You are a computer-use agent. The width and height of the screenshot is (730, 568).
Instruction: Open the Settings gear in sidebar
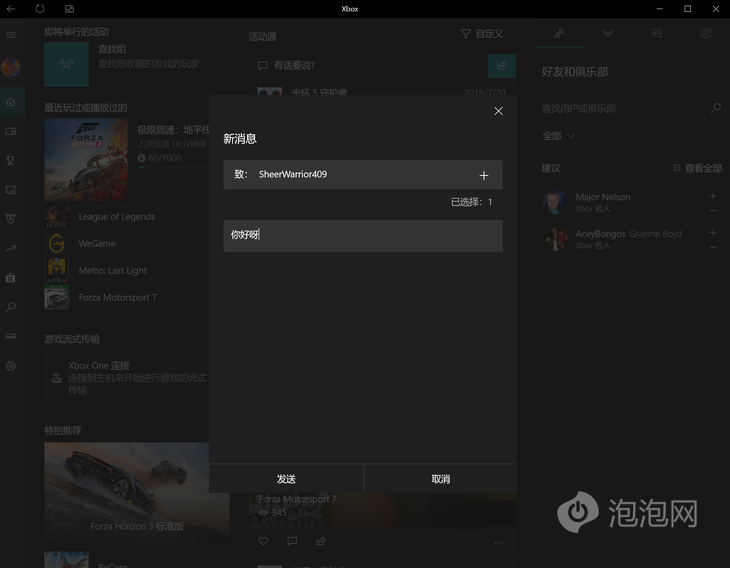pos(11,366)
